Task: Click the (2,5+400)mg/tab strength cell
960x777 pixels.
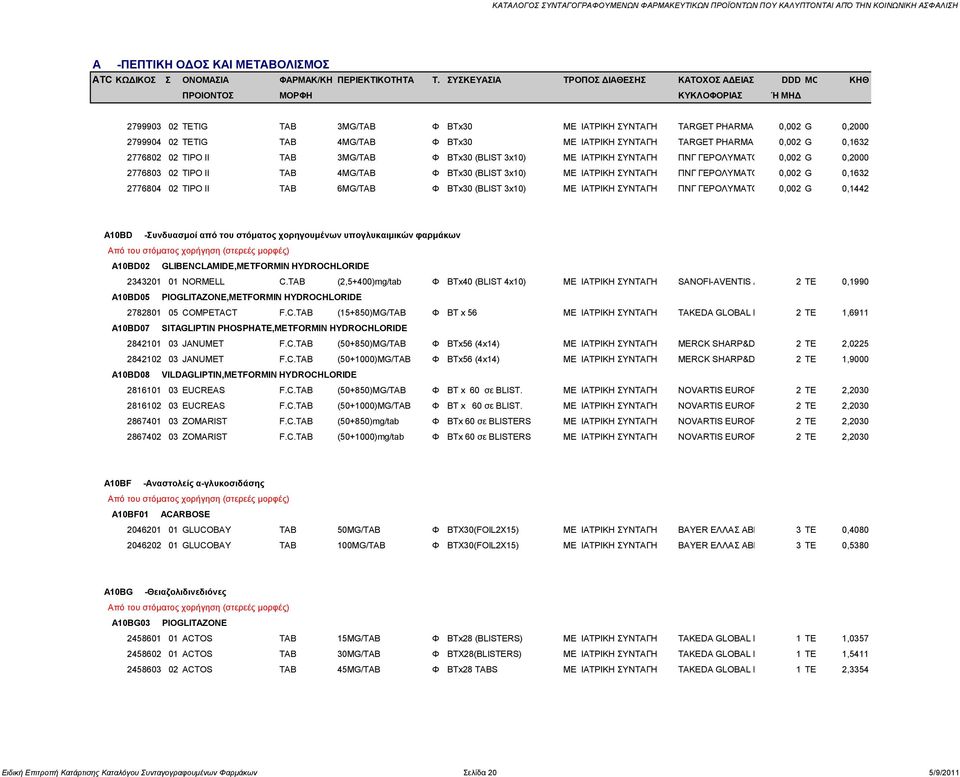Action: tap(369, 282)
